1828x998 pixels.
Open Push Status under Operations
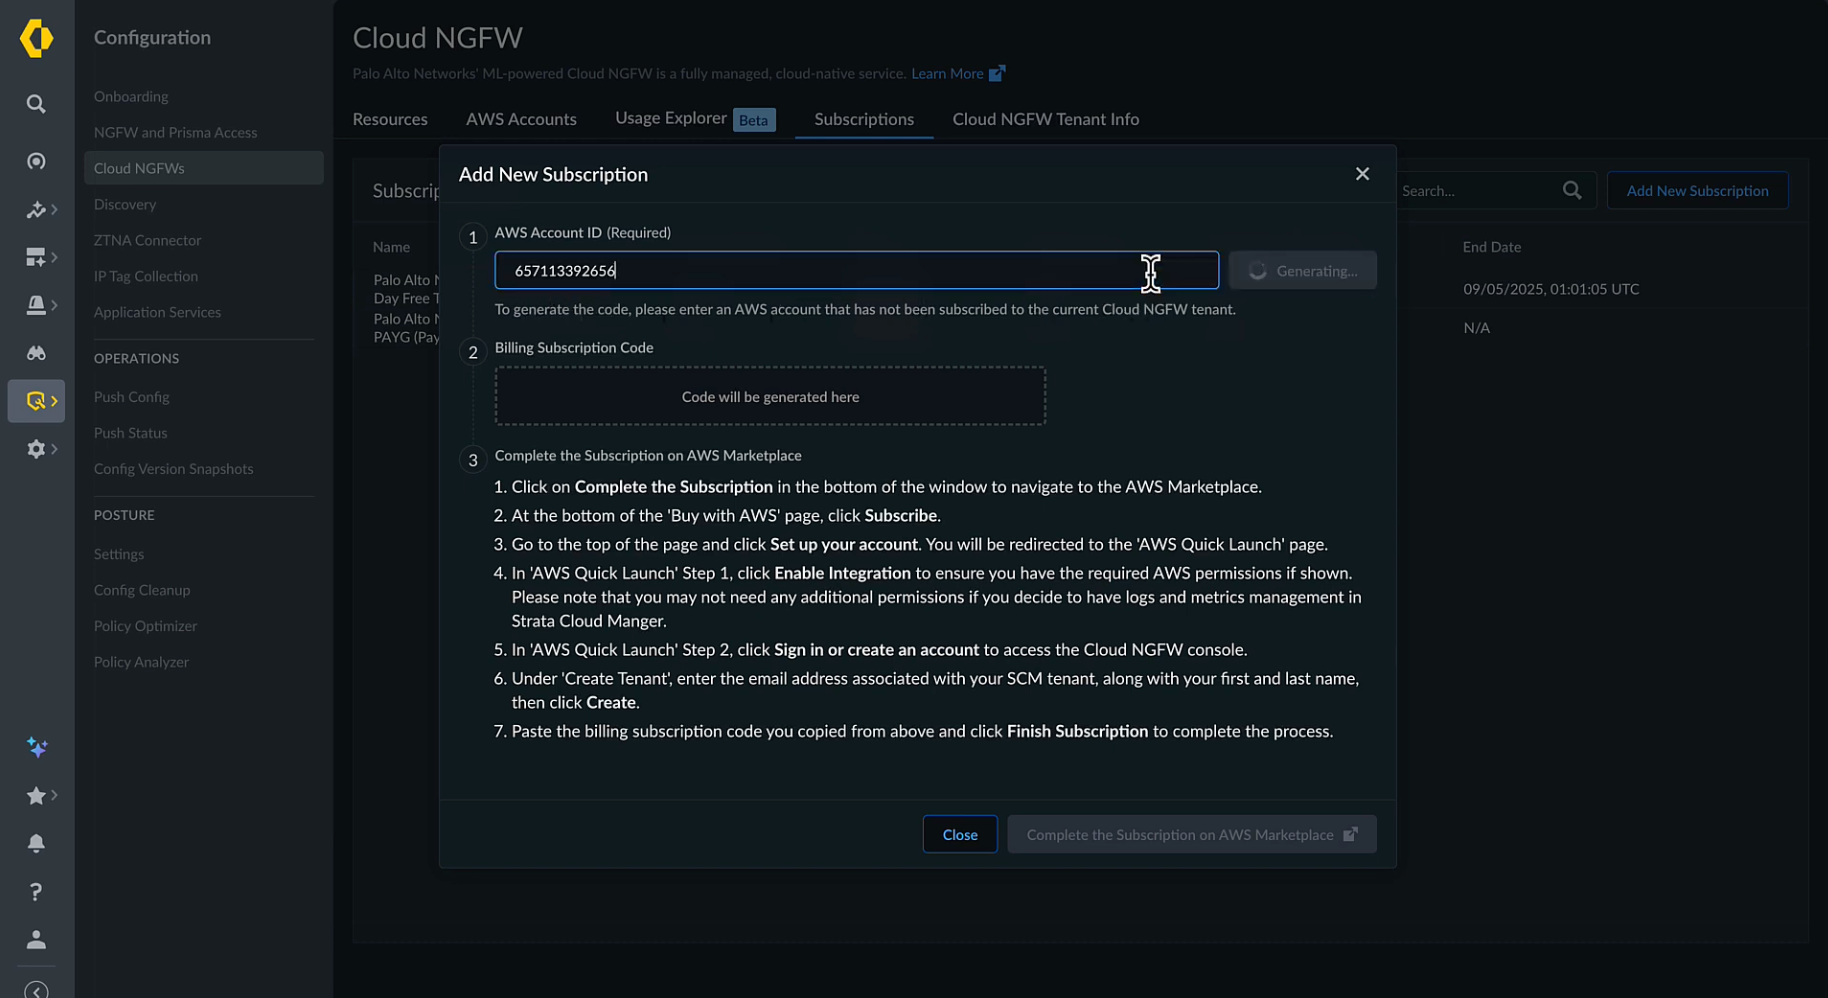(x=131, y=433)
